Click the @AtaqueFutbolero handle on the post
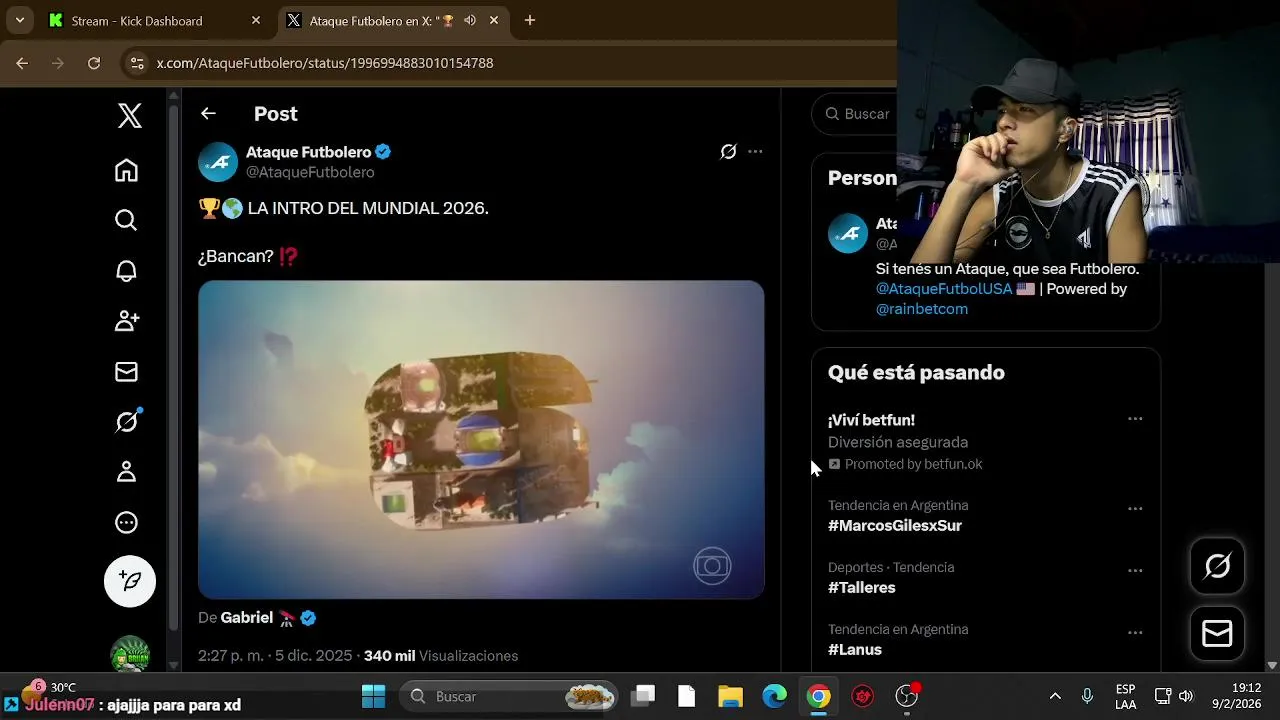Screen dimensions: 1280x720 click(310, 172)
